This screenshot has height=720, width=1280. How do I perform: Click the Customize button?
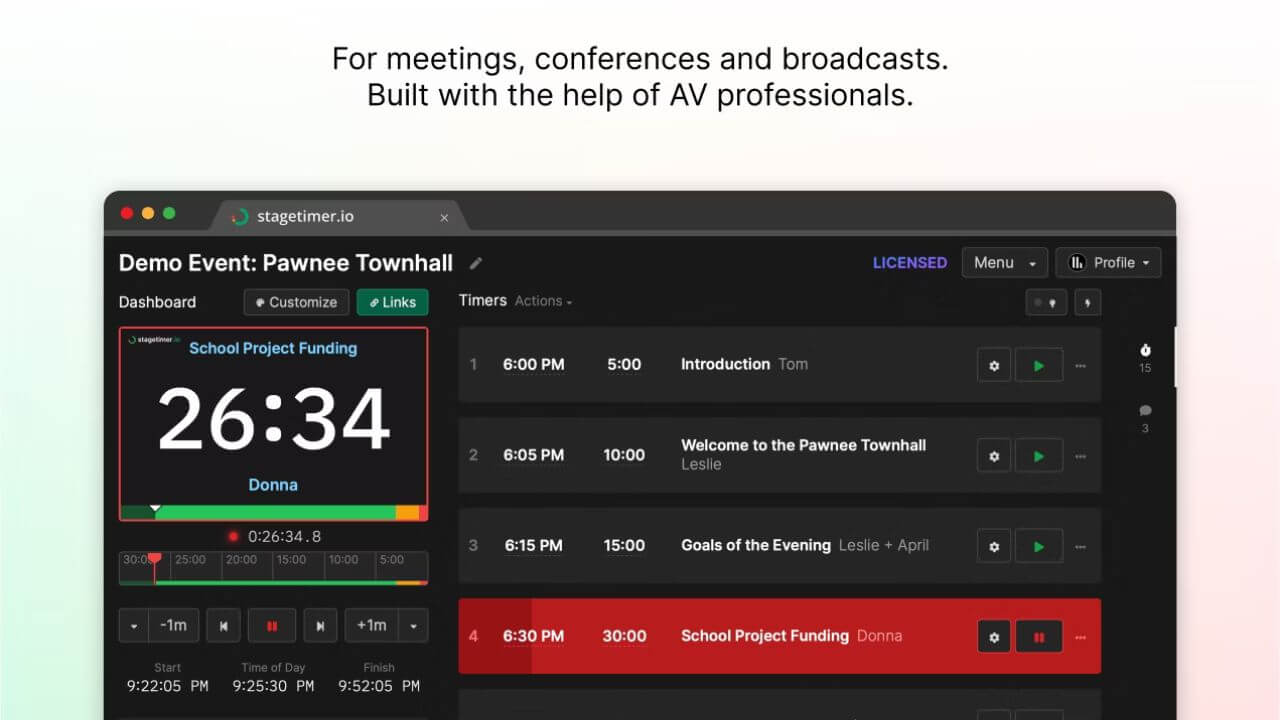296,302
